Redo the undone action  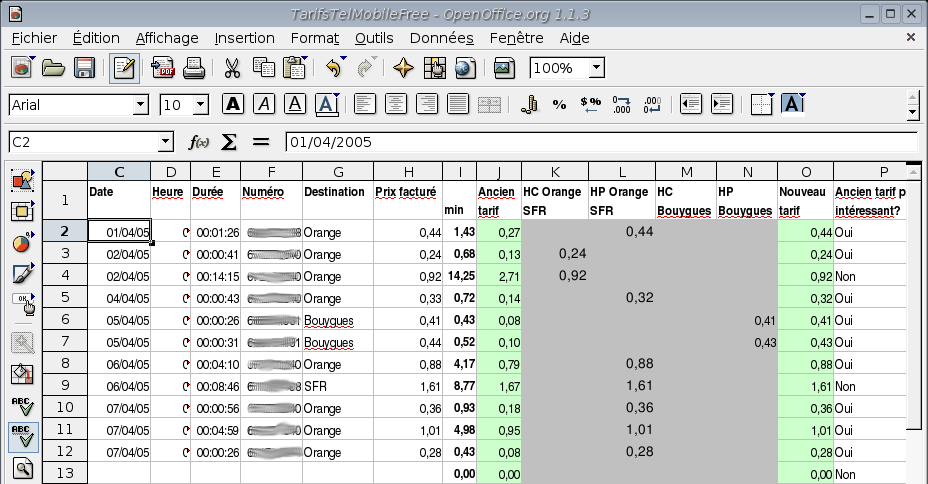366,68
